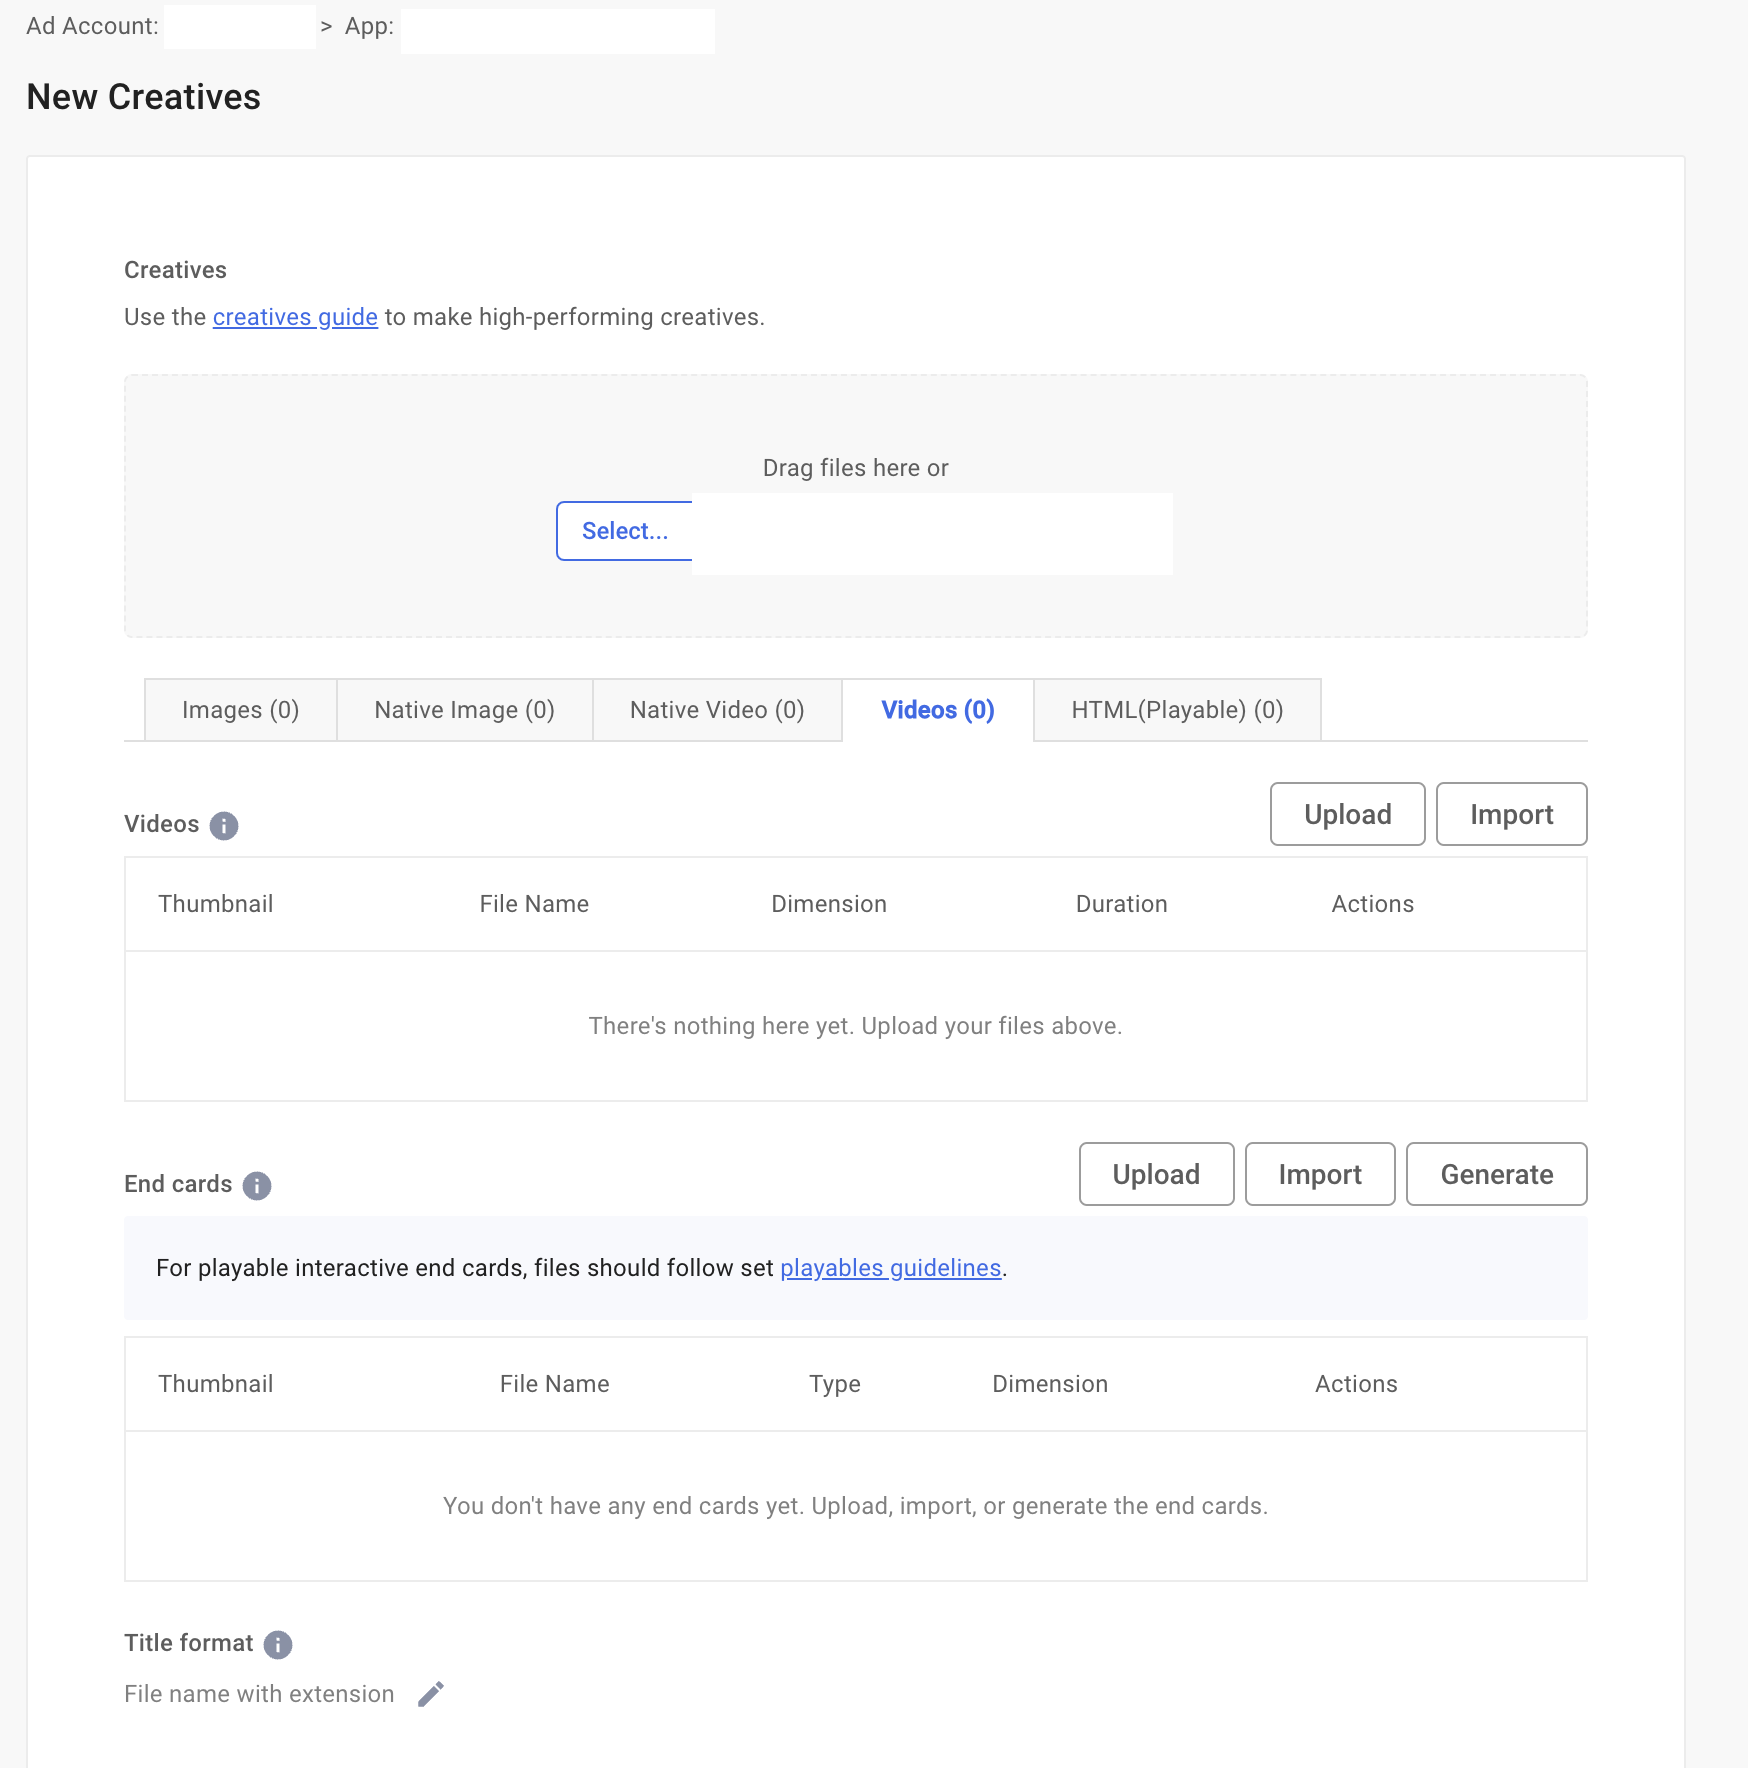Click the Videos info icon
Viewport: 1748px width, 1768px height.
224,826
